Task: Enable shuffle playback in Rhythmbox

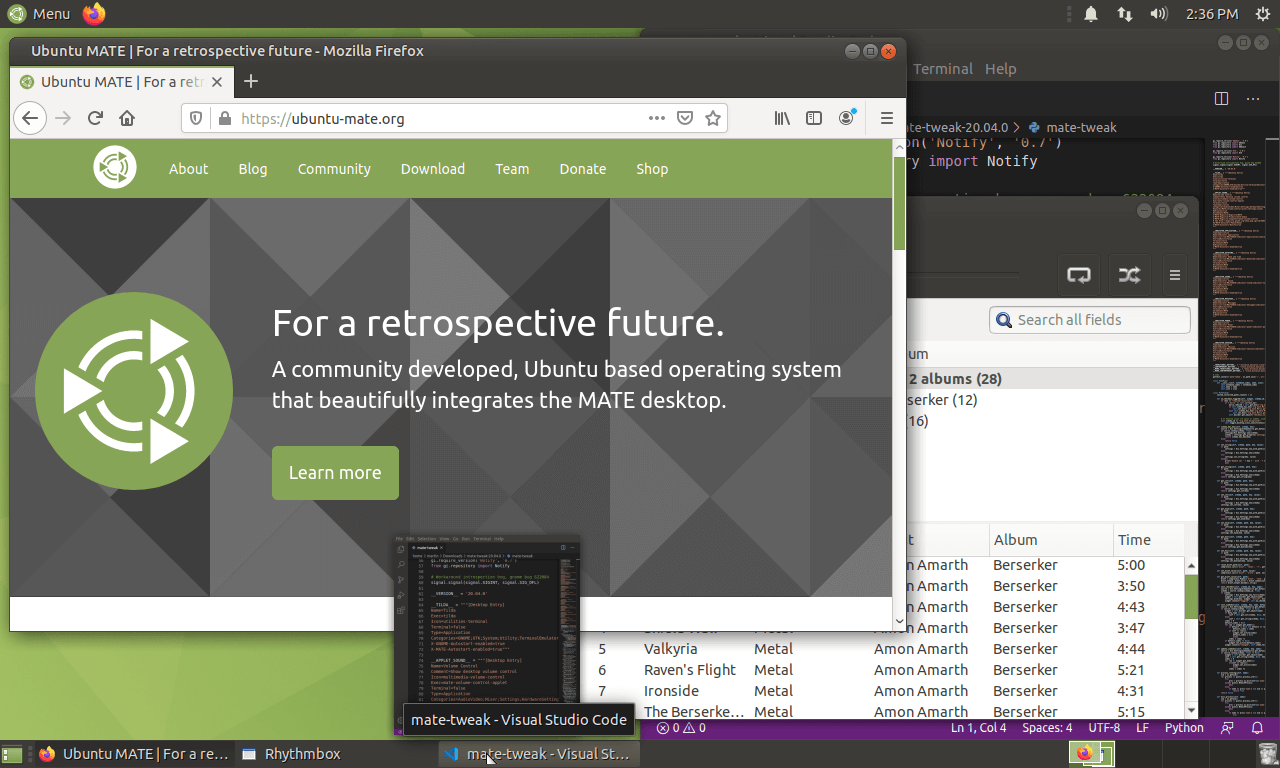Action: 1129,274
